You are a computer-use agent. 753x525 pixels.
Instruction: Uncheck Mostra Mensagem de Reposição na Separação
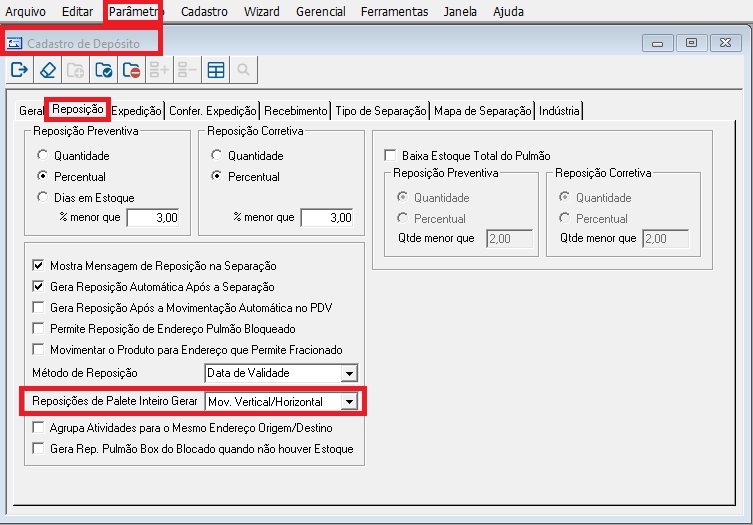(x=38, y=265)
